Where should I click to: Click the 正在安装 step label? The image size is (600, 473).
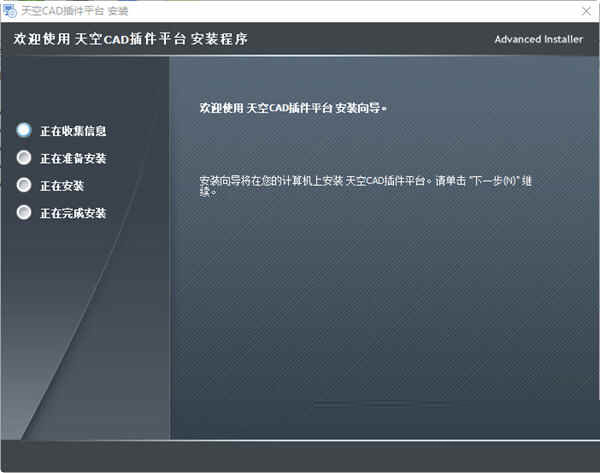[62, 186]
